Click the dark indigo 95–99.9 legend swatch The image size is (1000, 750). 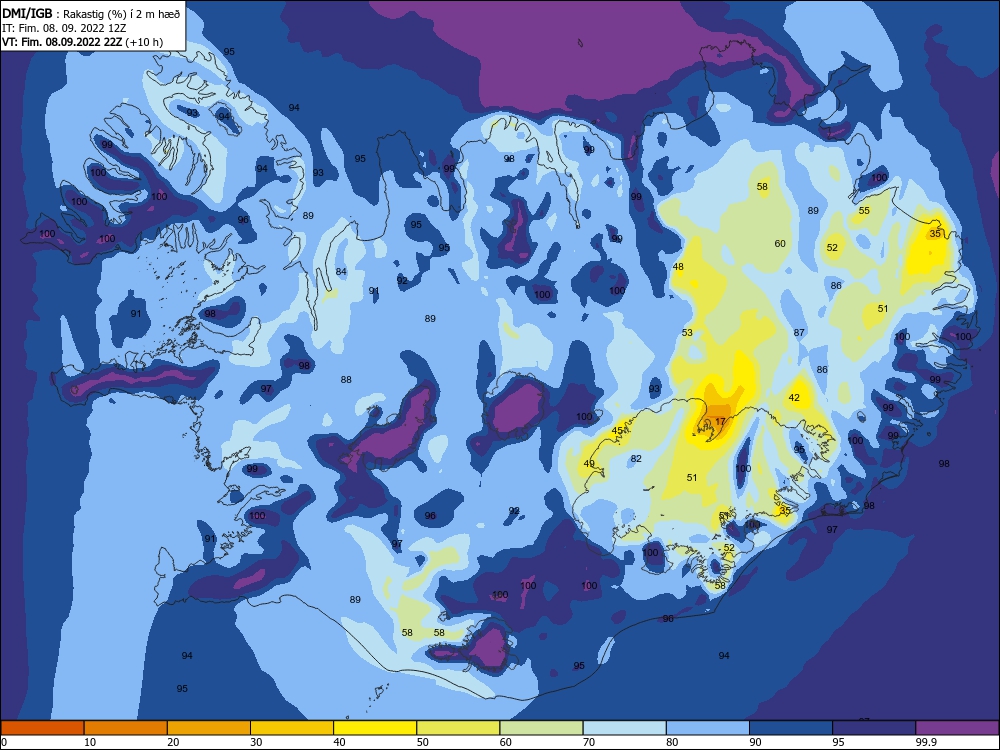[874, 728]
